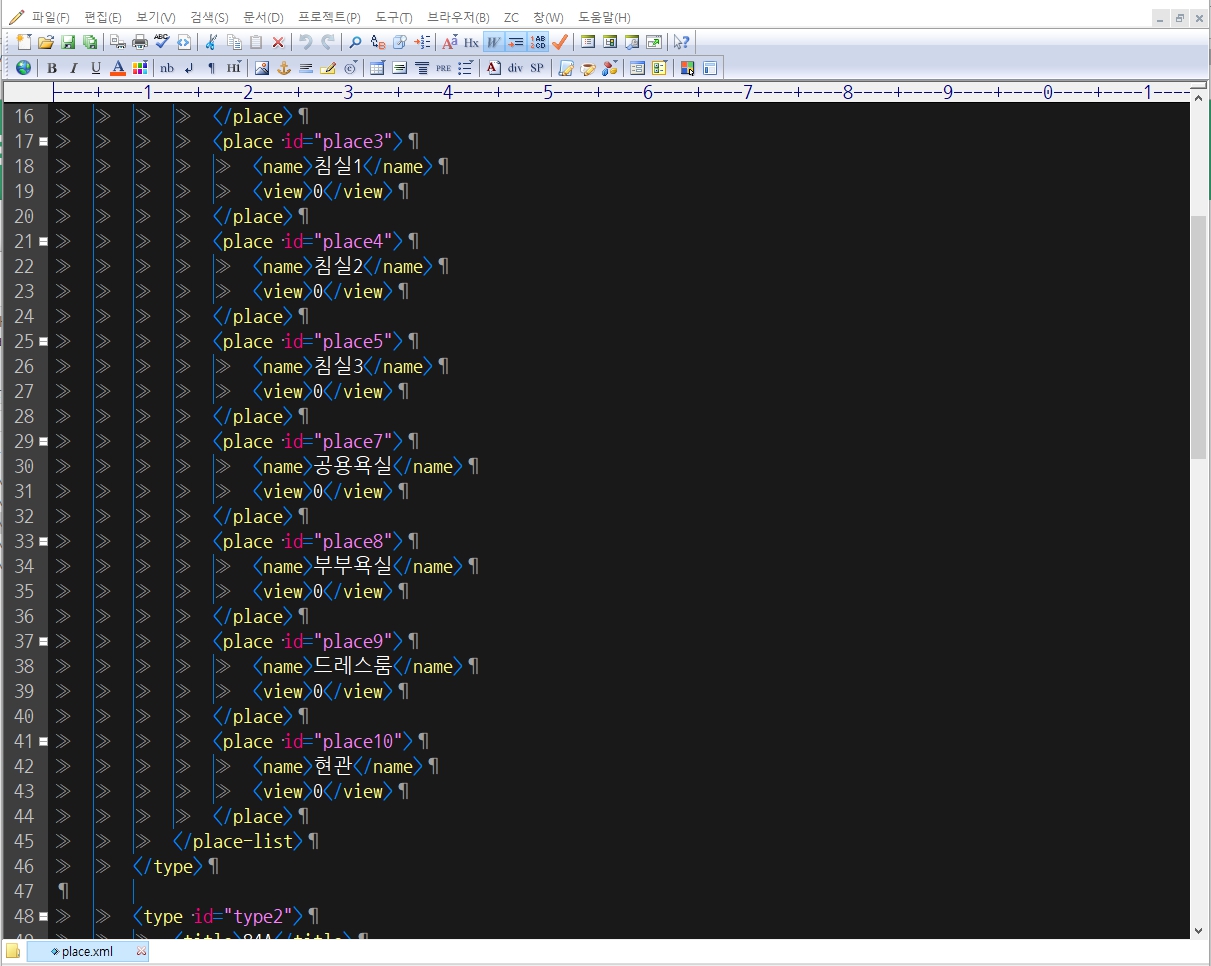The image size is (1211, 966).
Task: Click the SP span tag button
Action: tap(537, 68)
